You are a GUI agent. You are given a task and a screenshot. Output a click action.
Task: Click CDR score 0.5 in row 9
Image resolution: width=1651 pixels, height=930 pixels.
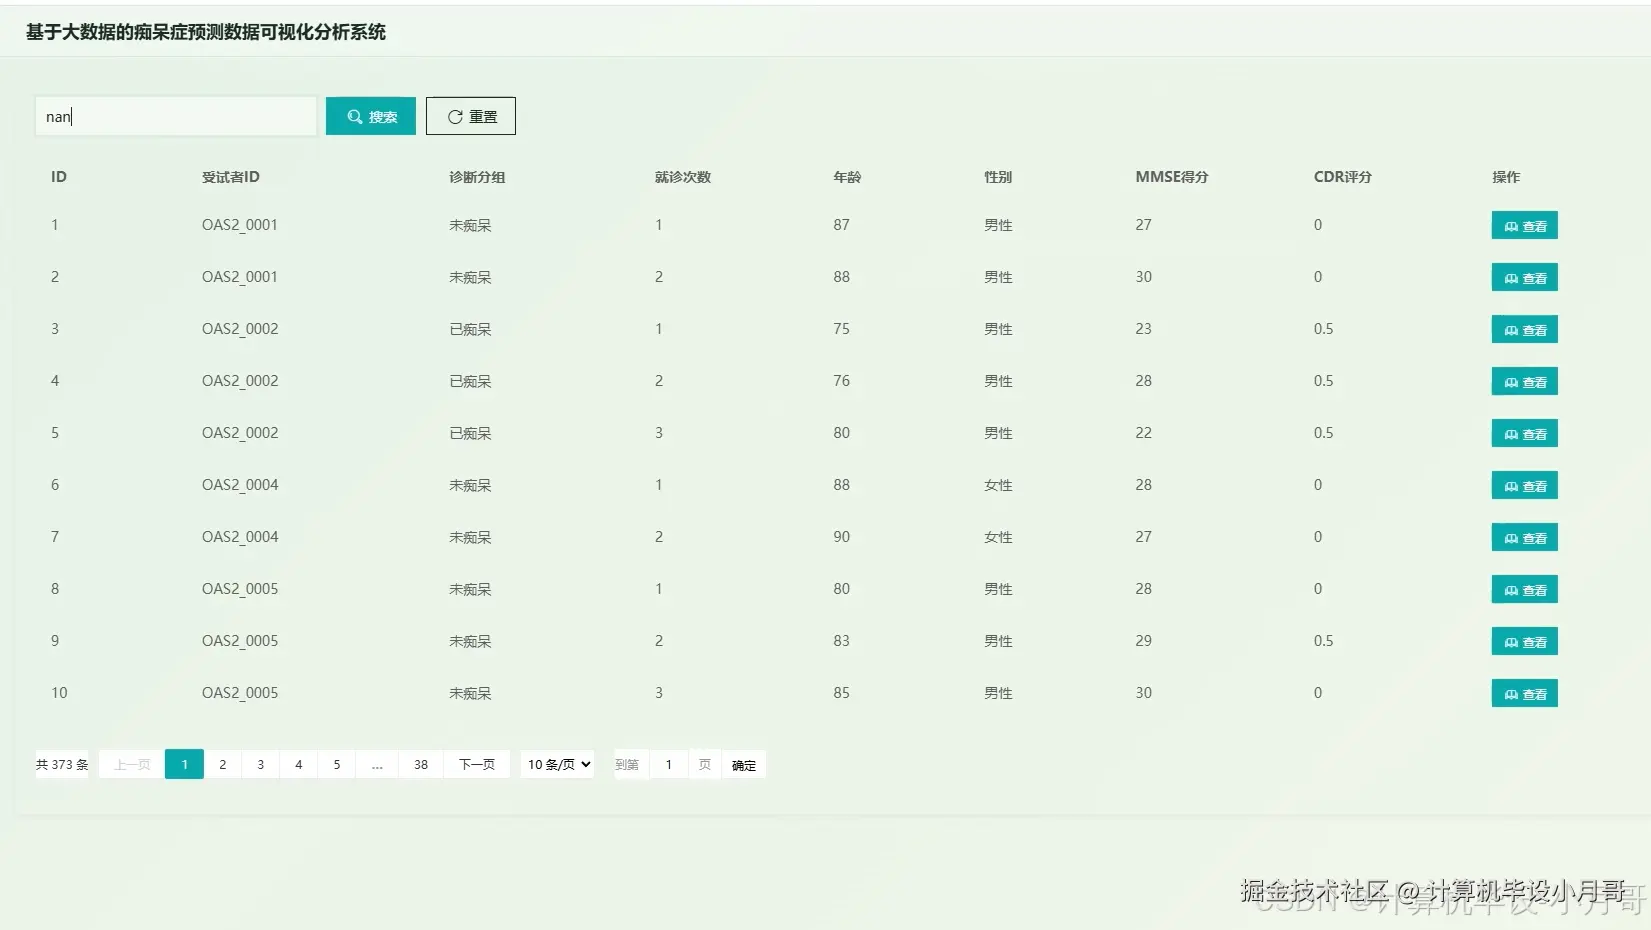[1324, 641]
